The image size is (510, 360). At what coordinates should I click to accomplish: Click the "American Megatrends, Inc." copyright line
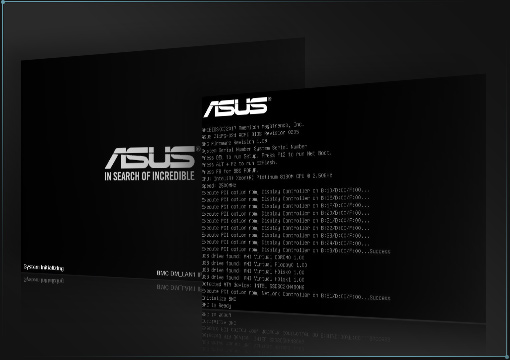(253, 127)
